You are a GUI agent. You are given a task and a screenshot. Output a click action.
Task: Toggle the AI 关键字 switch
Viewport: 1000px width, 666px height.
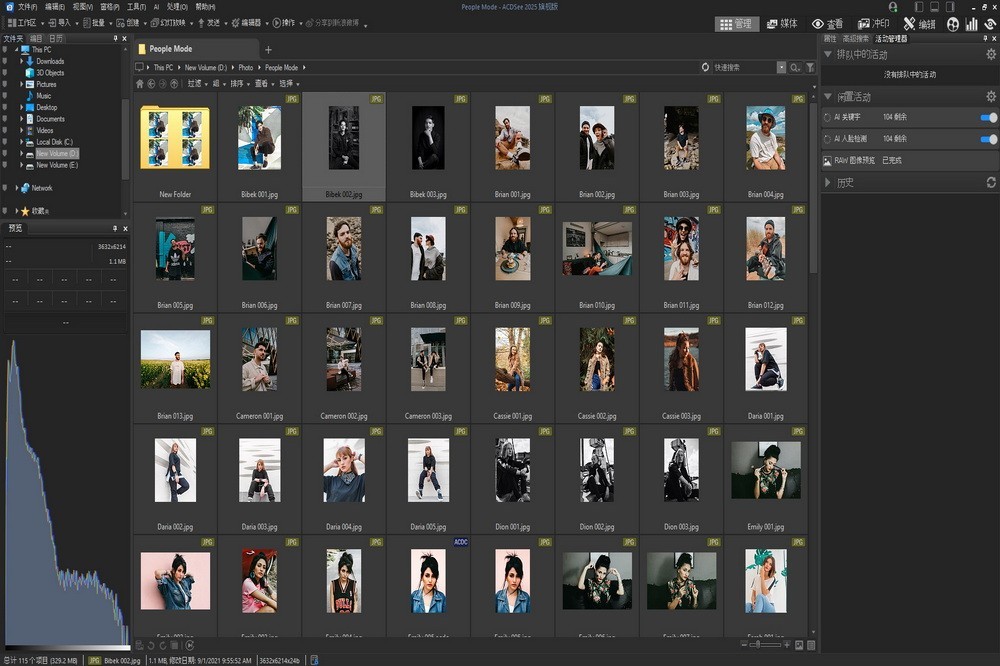[988, 118]
